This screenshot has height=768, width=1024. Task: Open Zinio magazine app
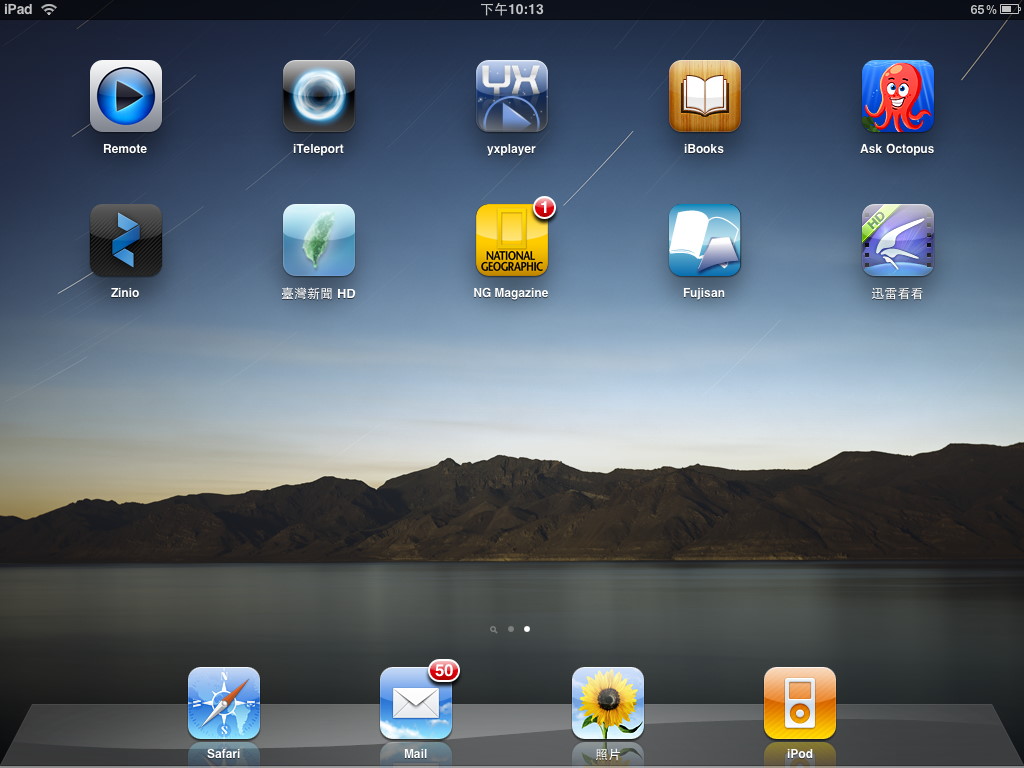[125, 240]
